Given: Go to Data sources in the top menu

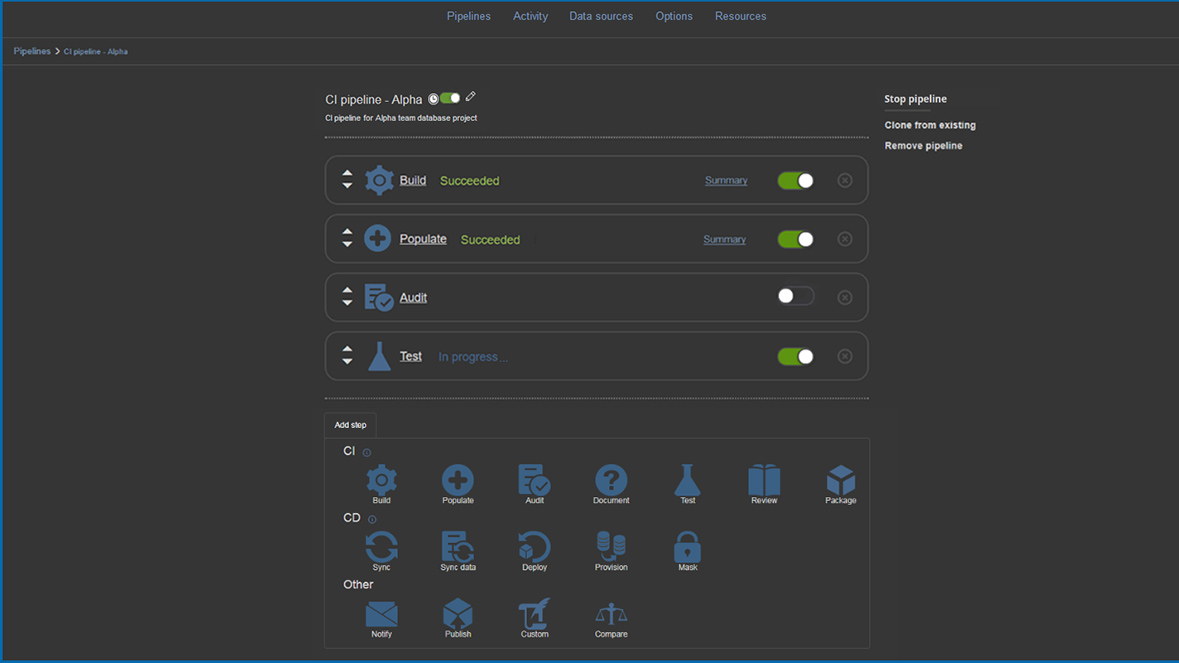Looking at the screenshot, I should click(x=601, y=16).
